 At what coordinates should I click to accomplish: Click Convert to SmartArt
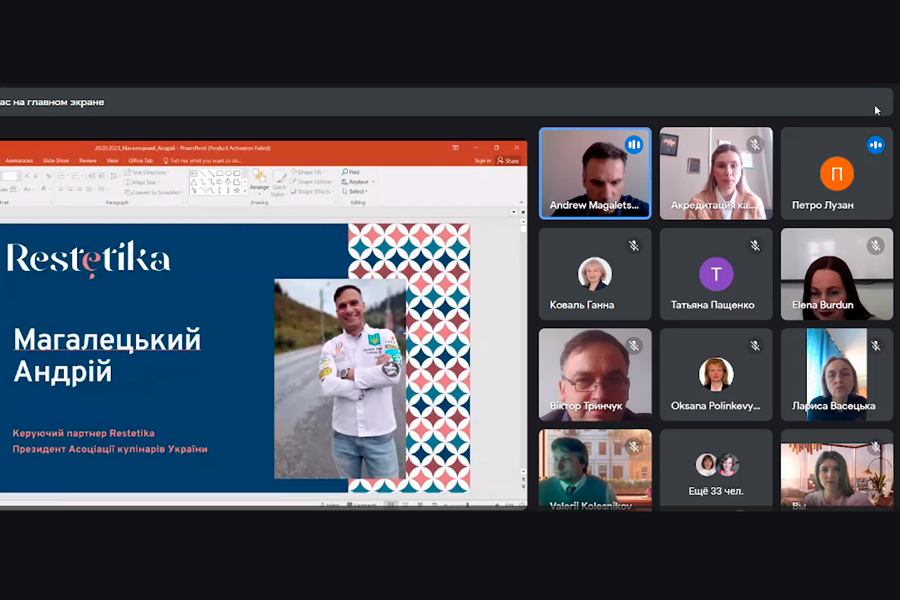pos(153,192)
